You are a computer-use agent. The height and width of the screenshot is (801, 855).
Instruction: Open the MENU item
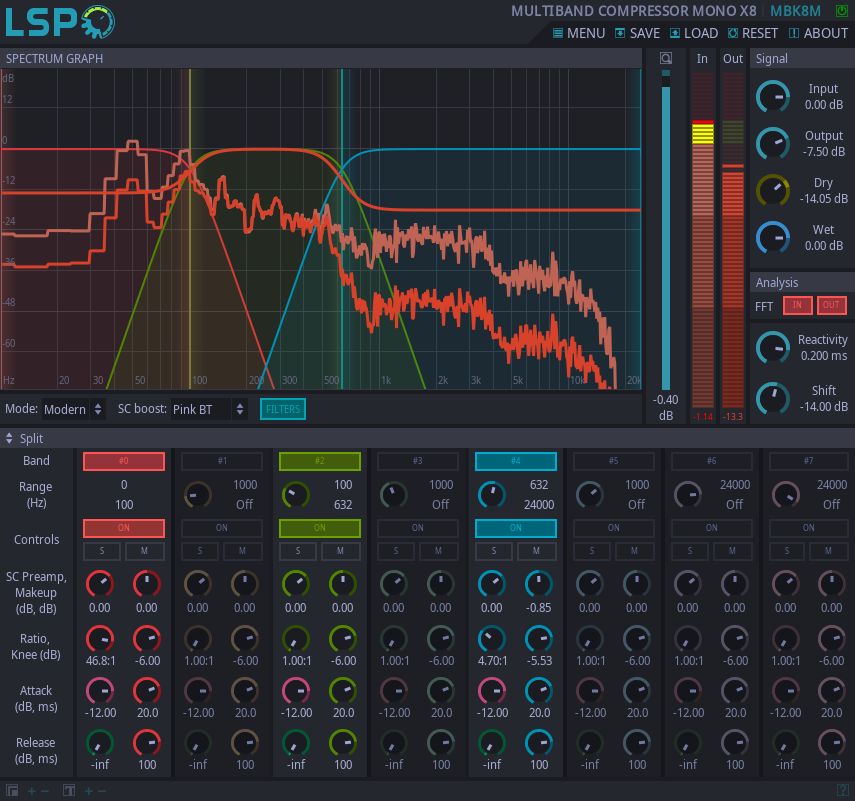tap(579, 33)
